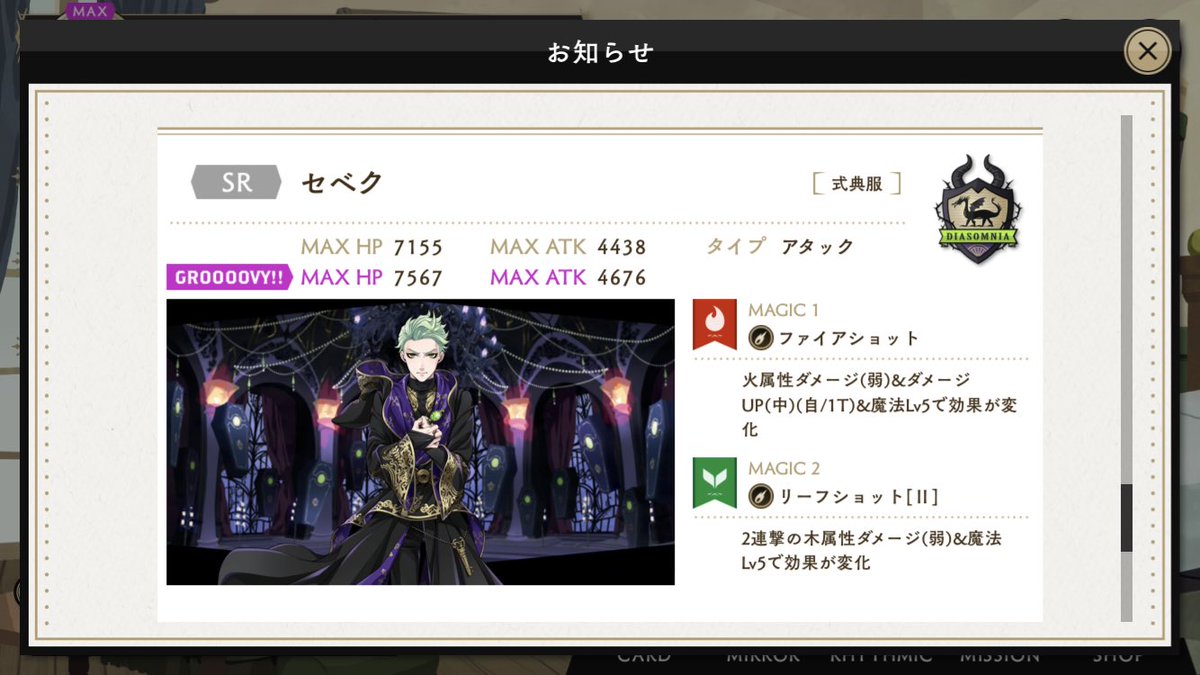Click the MAX badge at top left

91,13
